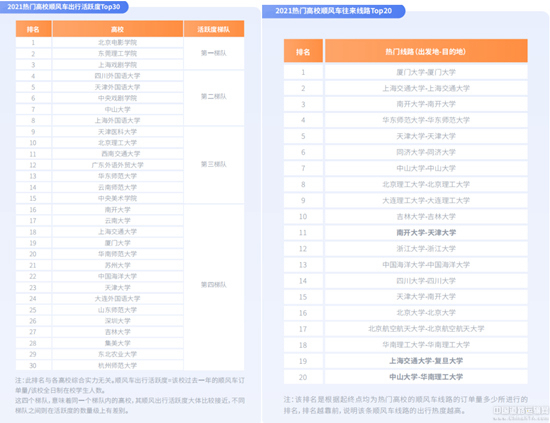This screenshot has width=550, height=423.
Task: Select the 排名 header in left table
Action: pos(33,29)
